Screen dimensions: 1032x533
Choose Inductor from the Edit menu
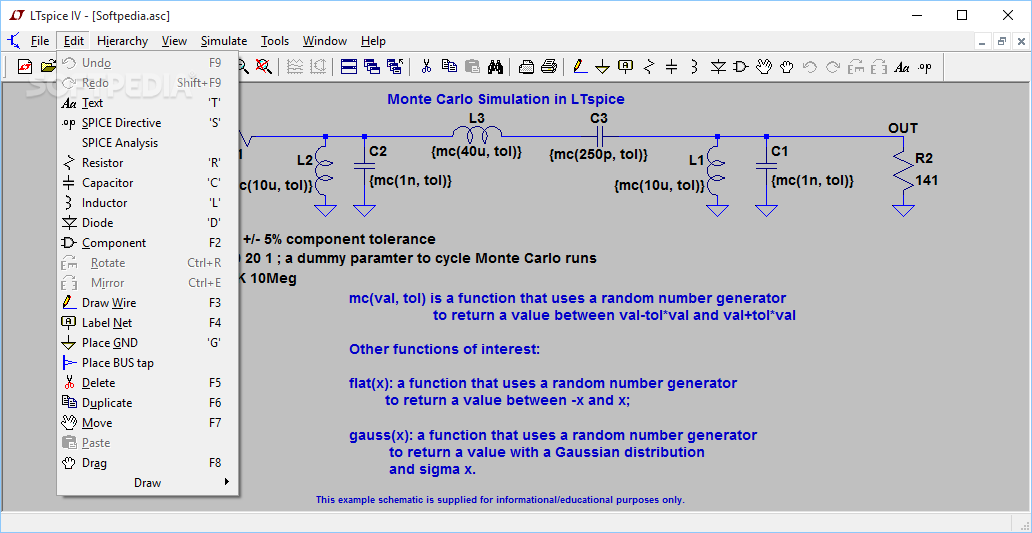[x=147, y=203]
